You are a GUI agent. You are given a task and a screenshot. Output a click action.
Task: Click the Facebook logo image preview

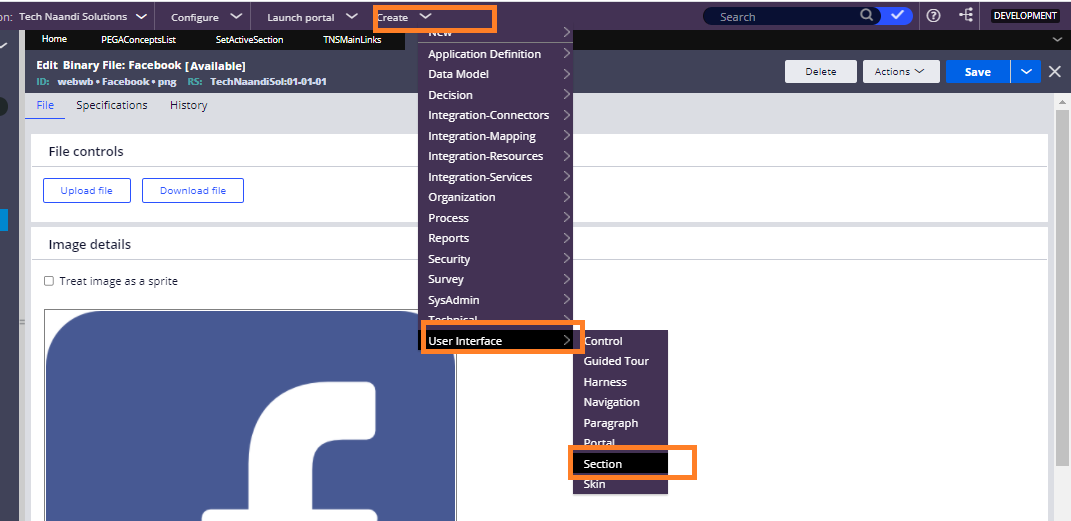click(x=250, y=415)
